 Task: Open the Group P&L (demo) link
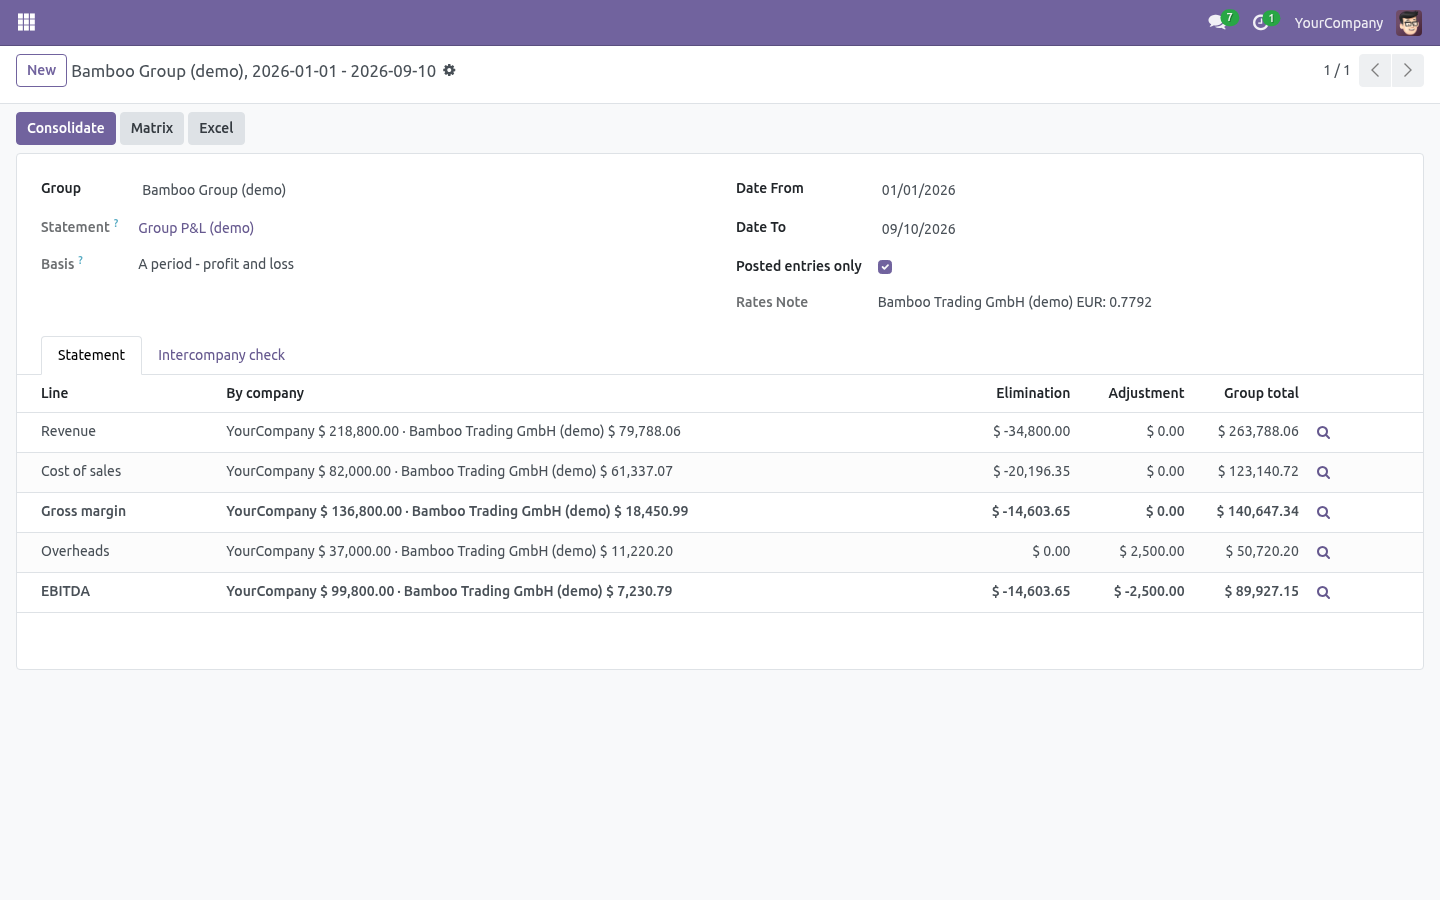click(196, 228)
